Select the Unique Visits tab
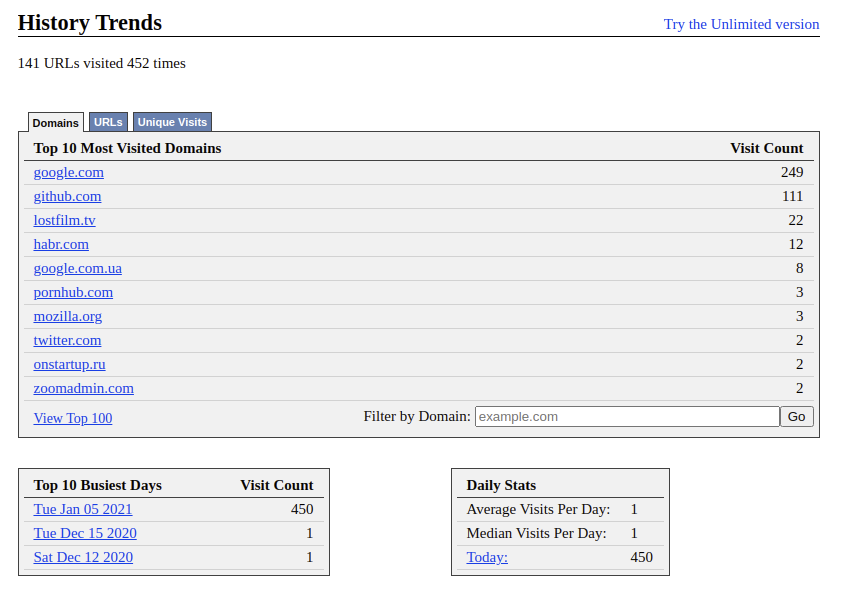Viewport: 847px width, 596px height. point(172,122)
